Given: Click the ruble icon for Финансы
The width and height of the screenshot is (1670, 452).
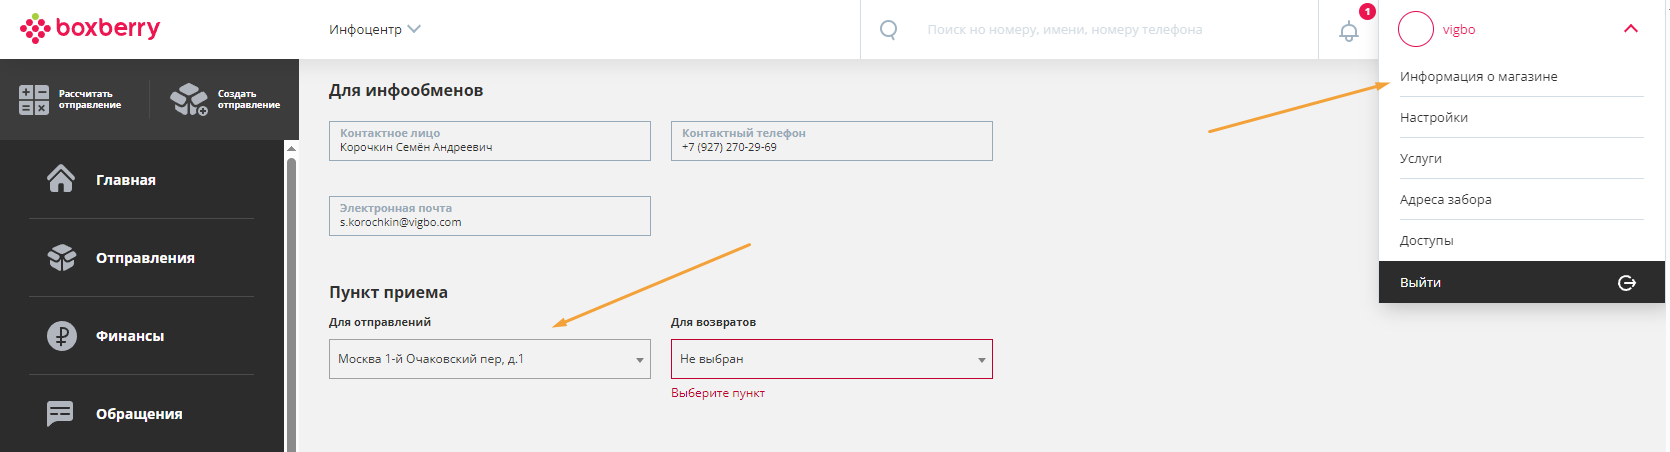Looking at the screenshot, I should click(x=62, y=336).
